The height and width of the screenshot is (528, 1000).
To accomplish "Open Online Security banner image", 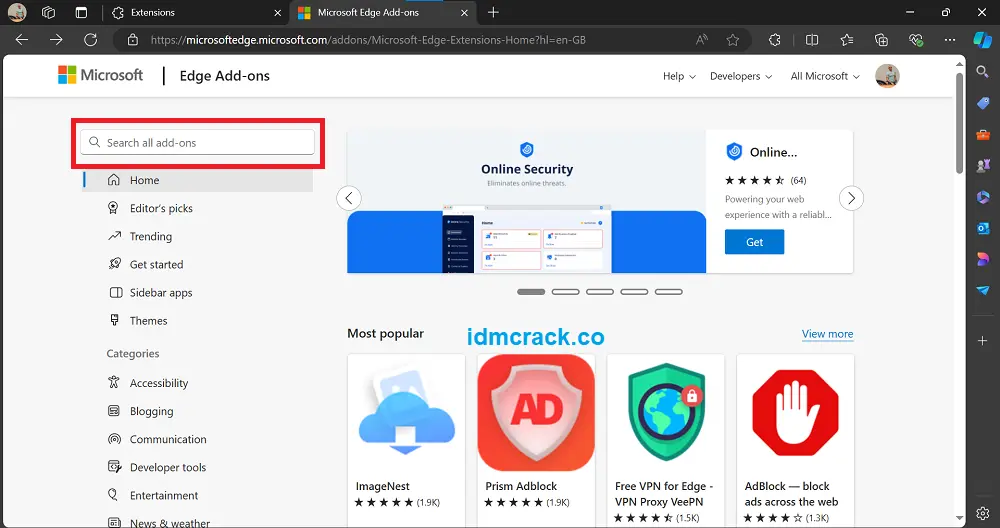I will click(527, 202).
